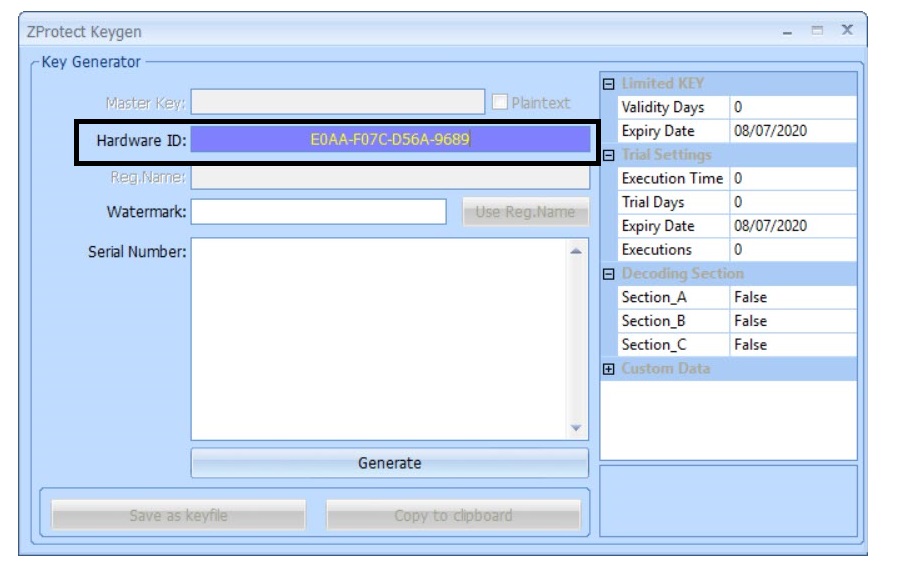This screenshot has height=578, width=899.
Task: Focus the Hardware ID input field
Action: click(x=390, y=139)
